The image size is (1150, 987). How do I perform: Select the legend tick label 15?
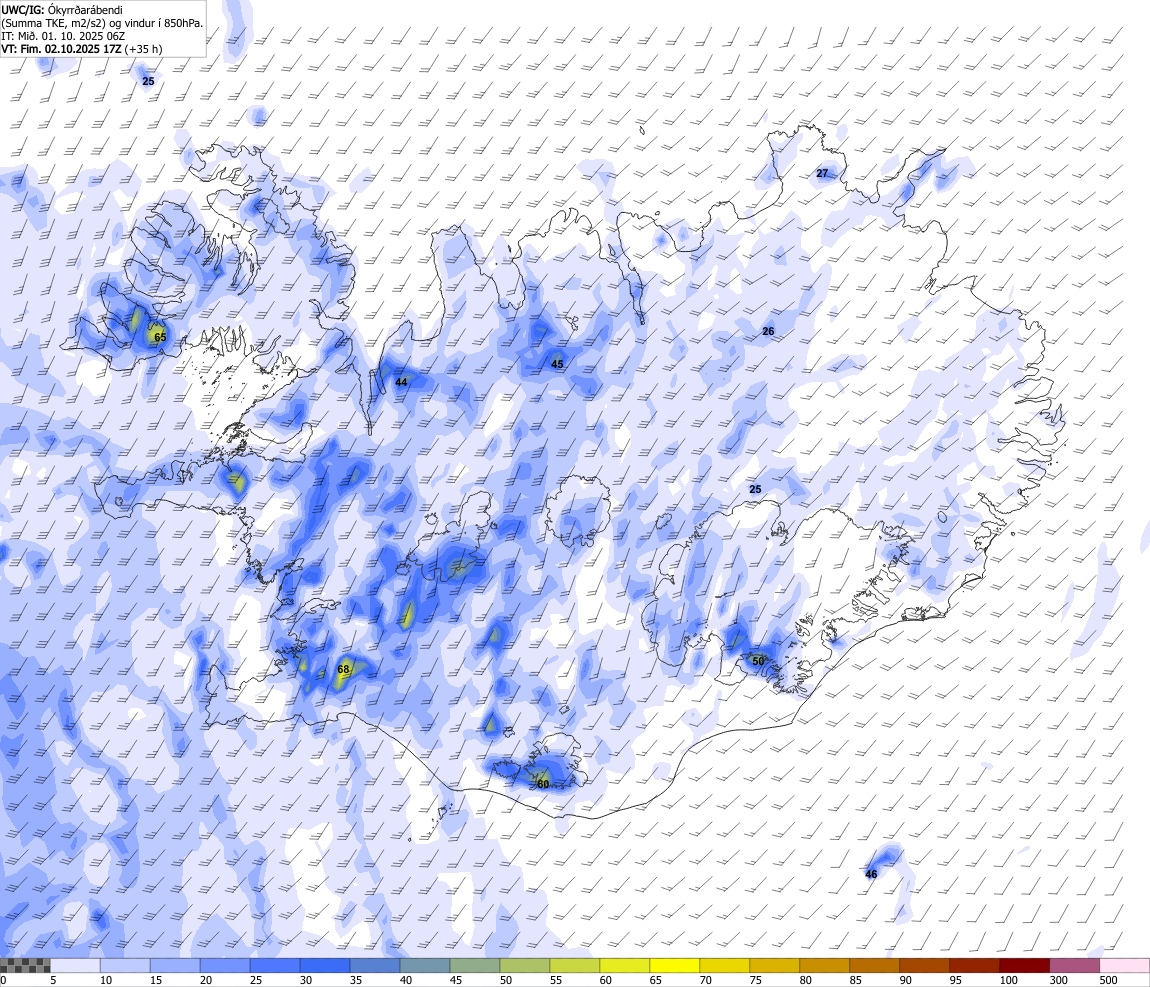point(155,980)
